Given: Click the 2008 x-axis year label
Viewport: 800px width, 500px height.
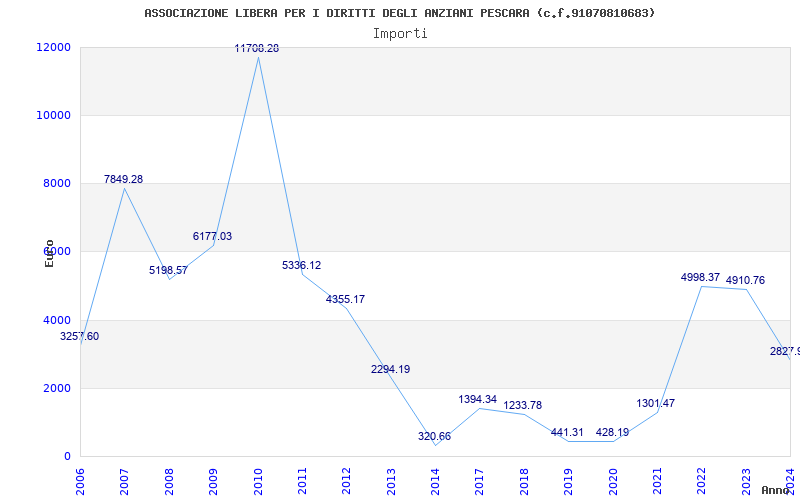Looking at the screenshot, I should (x=169, y=481).
